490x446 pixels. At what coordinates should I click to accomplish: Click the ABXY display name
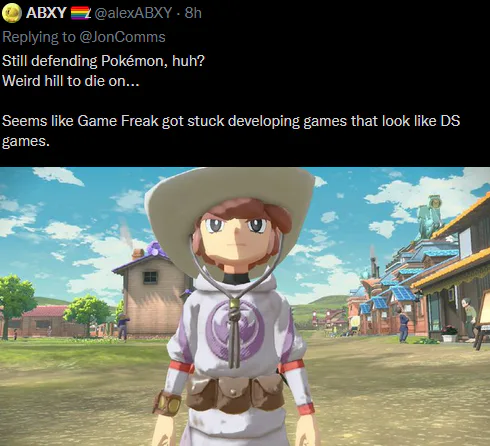(46, 13)
